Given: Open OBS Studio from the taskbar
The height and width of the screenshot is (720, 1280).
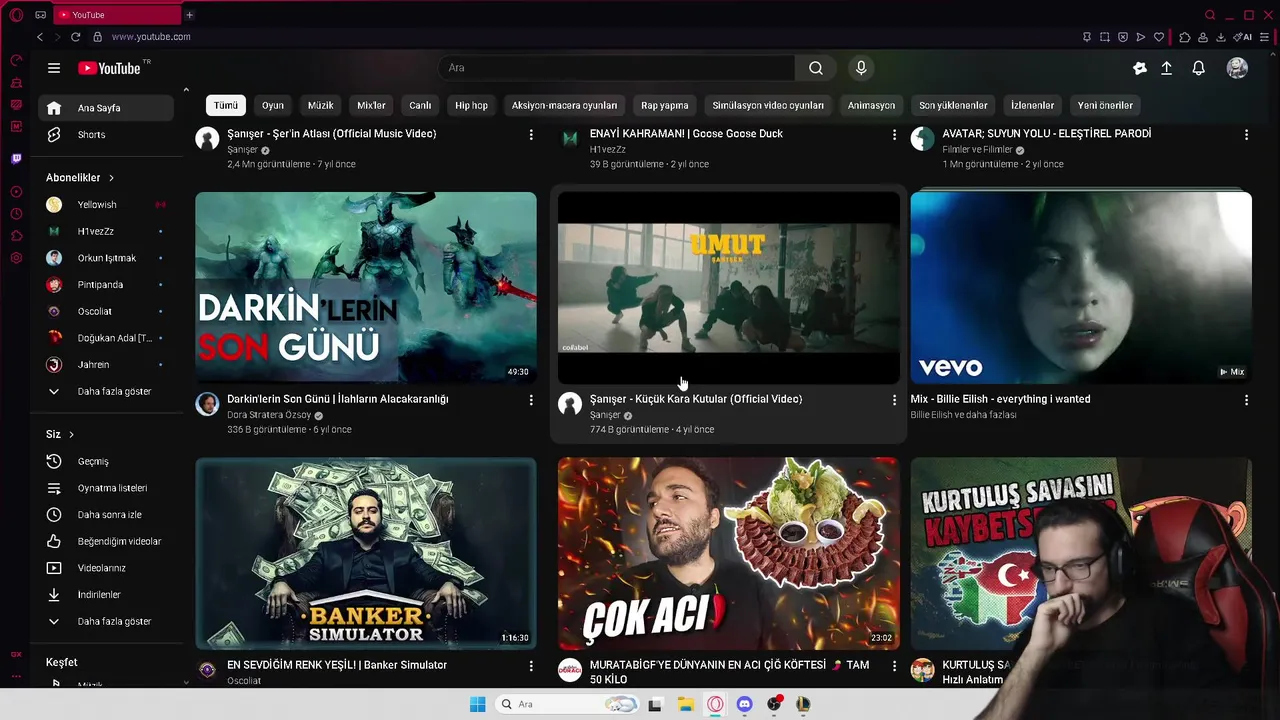Looking at the screenshot, I should pos(773,704).
